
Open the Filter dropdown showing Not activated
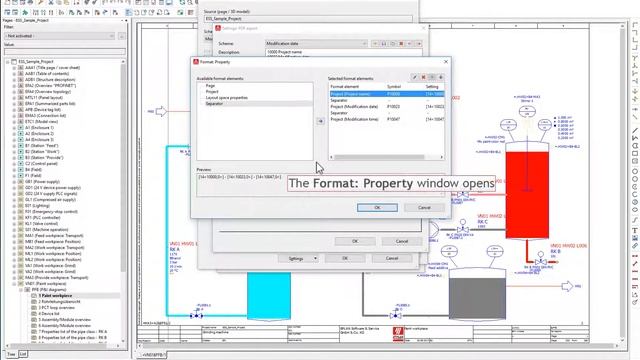(60, 36)
